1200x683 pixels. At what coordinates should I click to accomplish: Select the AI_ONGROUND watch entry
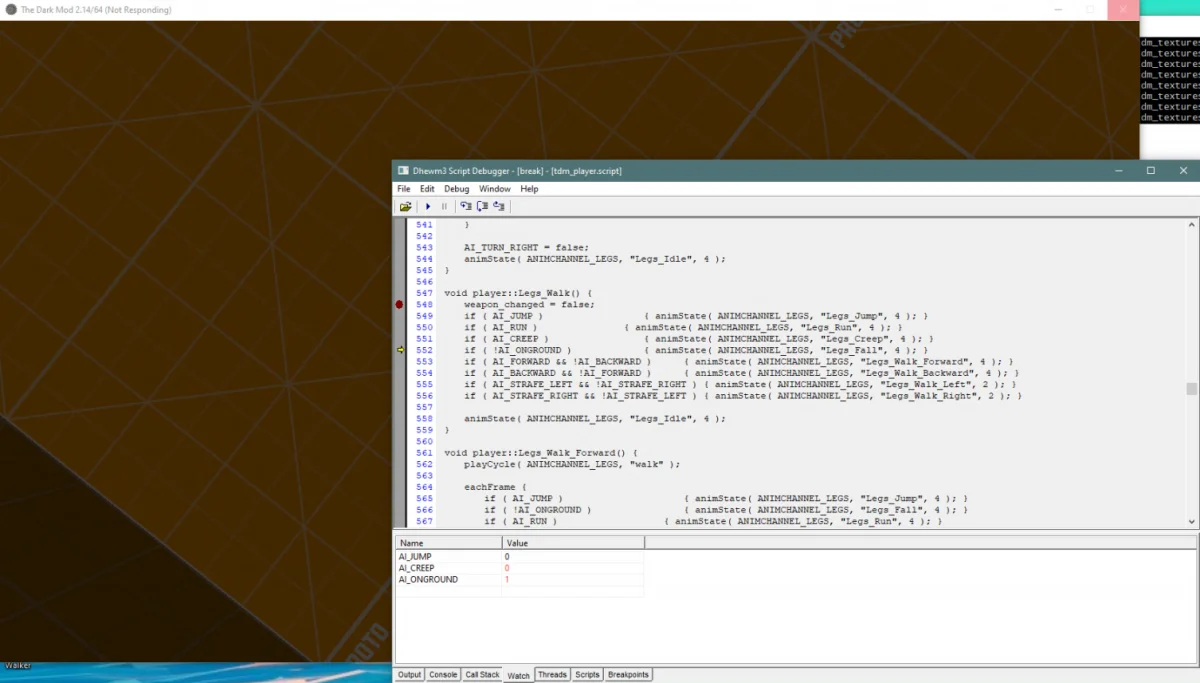pos(428,579)
